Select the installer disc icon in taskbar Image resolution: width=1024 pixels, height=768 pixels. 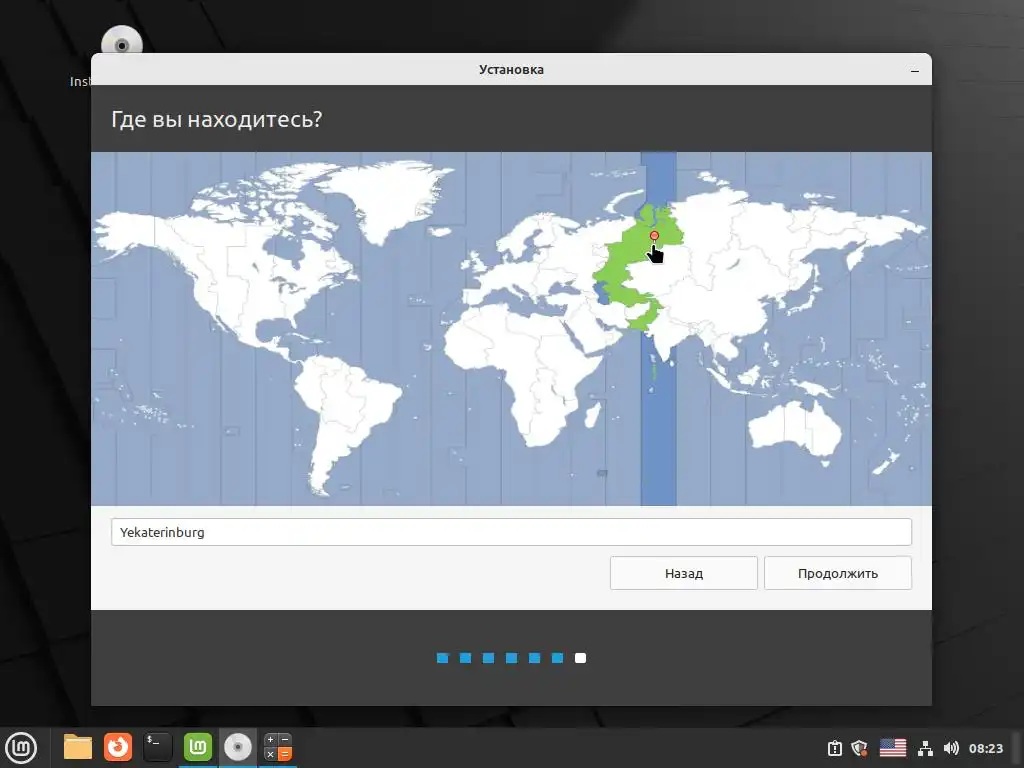click(x=238, y=748)
